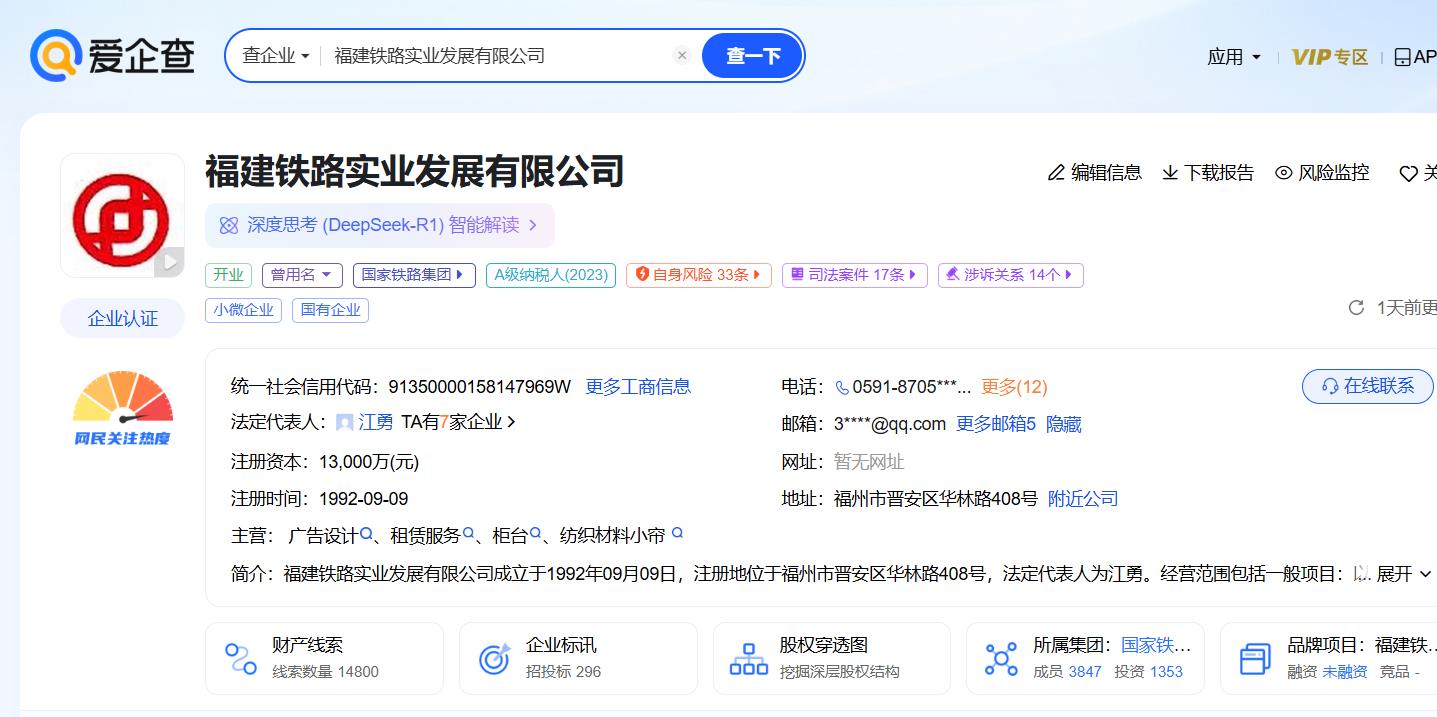Screen dimensions: 1437x717
Task: Open 更多工商信息 link
Action: click(638, 387)
